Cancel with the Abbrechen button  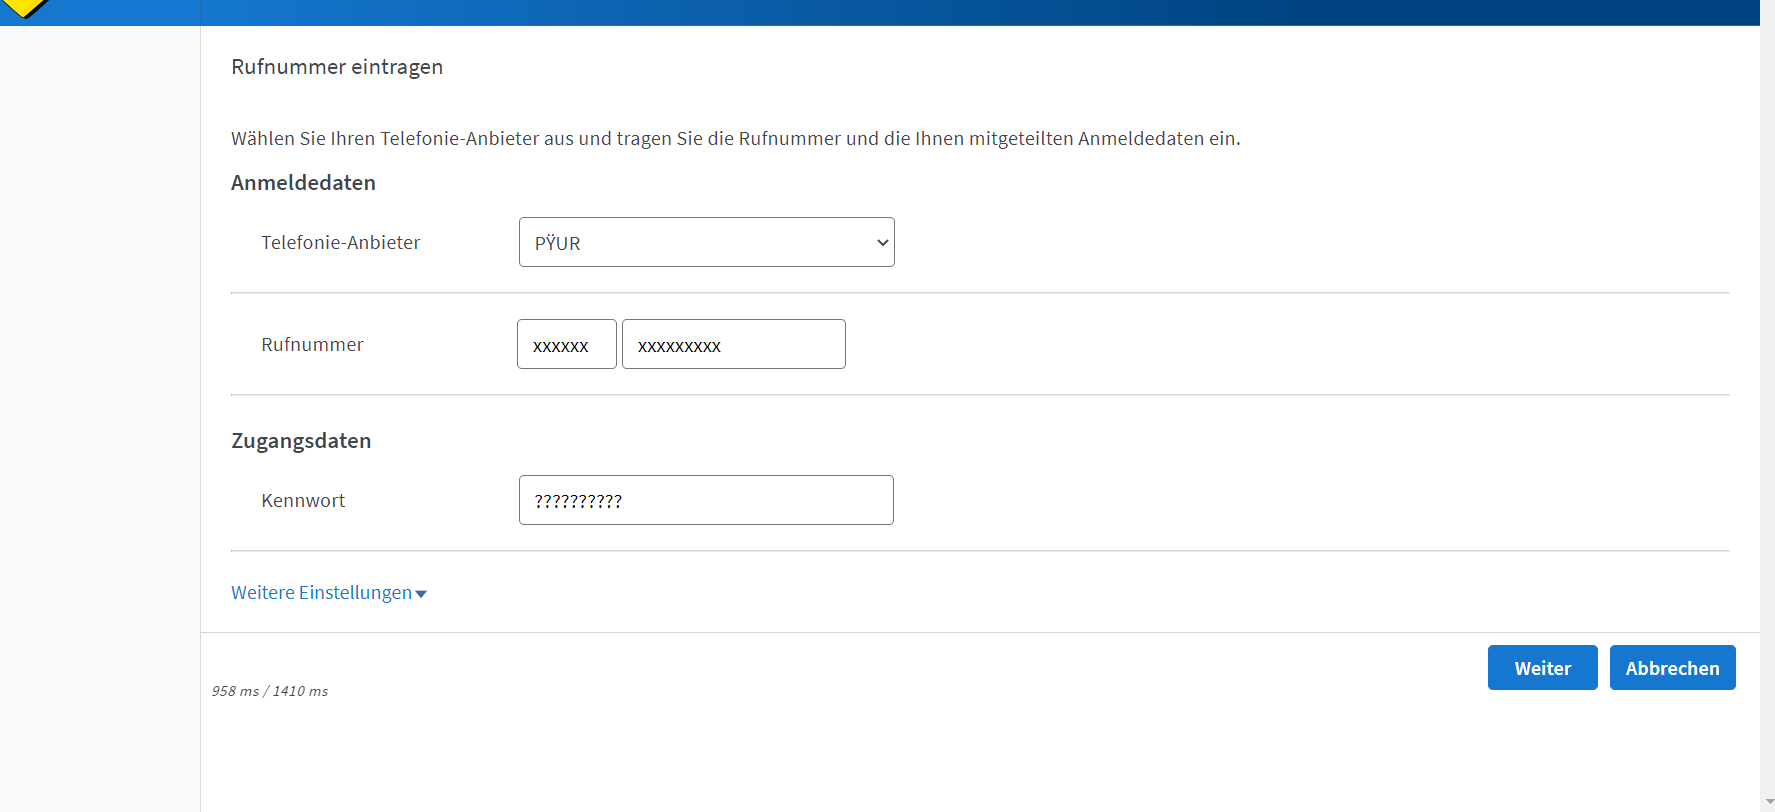tap(1671, 668)
